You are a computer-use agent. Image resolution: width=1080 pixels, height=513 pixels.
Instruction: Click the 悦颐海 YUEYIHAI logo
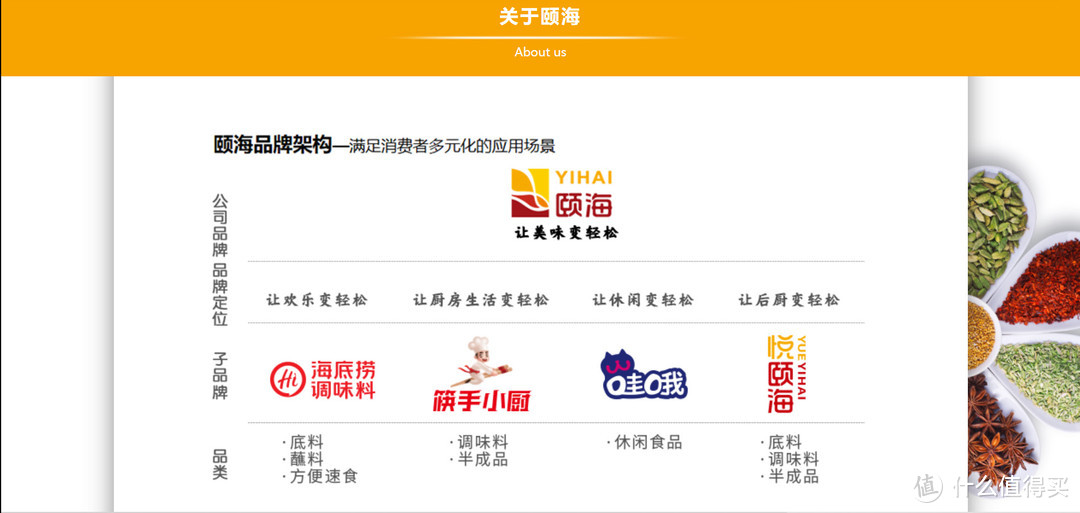(787, 373)
